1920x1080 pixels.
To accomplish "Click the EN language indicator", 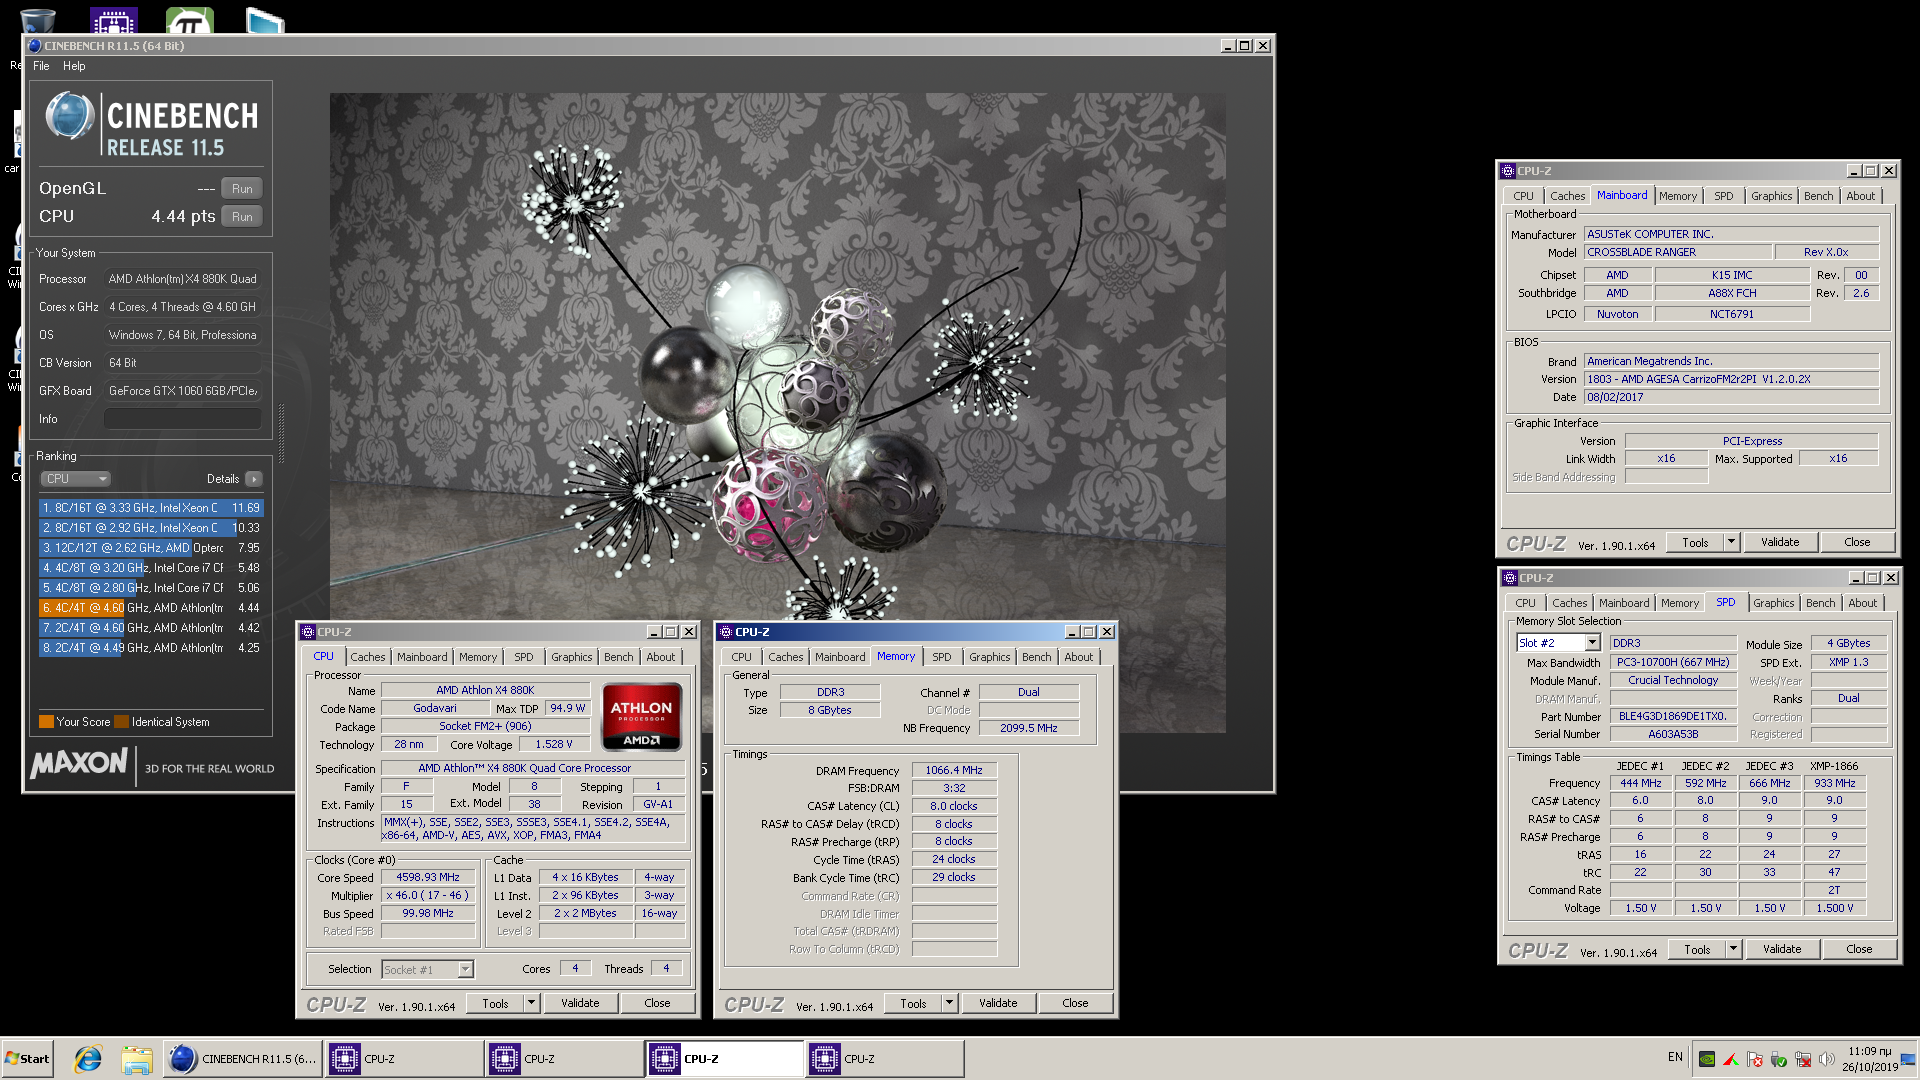I will click(x=1675, y=1057).
